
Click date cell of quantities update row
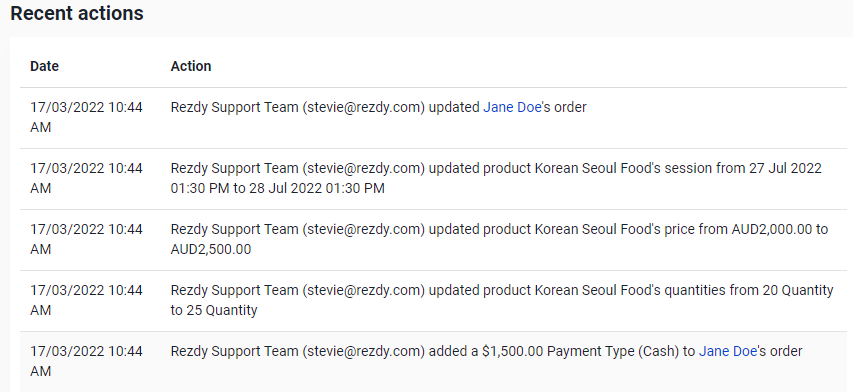tap(86, 300)
